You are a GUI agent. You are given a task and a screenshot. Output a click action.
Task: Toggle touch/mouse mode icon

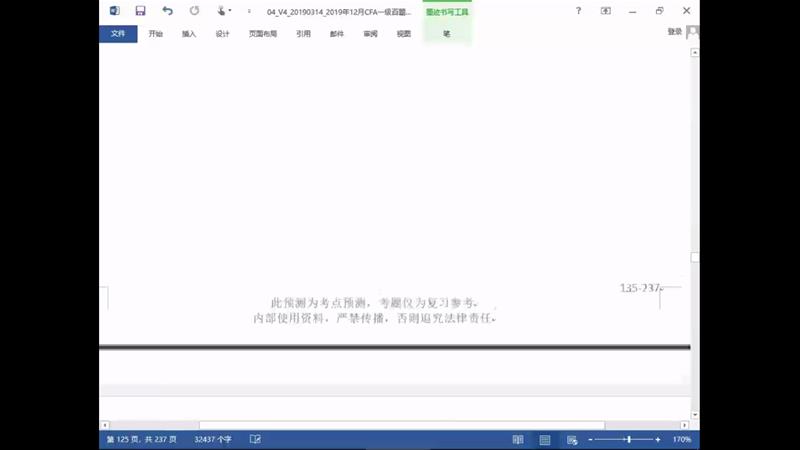(x=221, y=11)
